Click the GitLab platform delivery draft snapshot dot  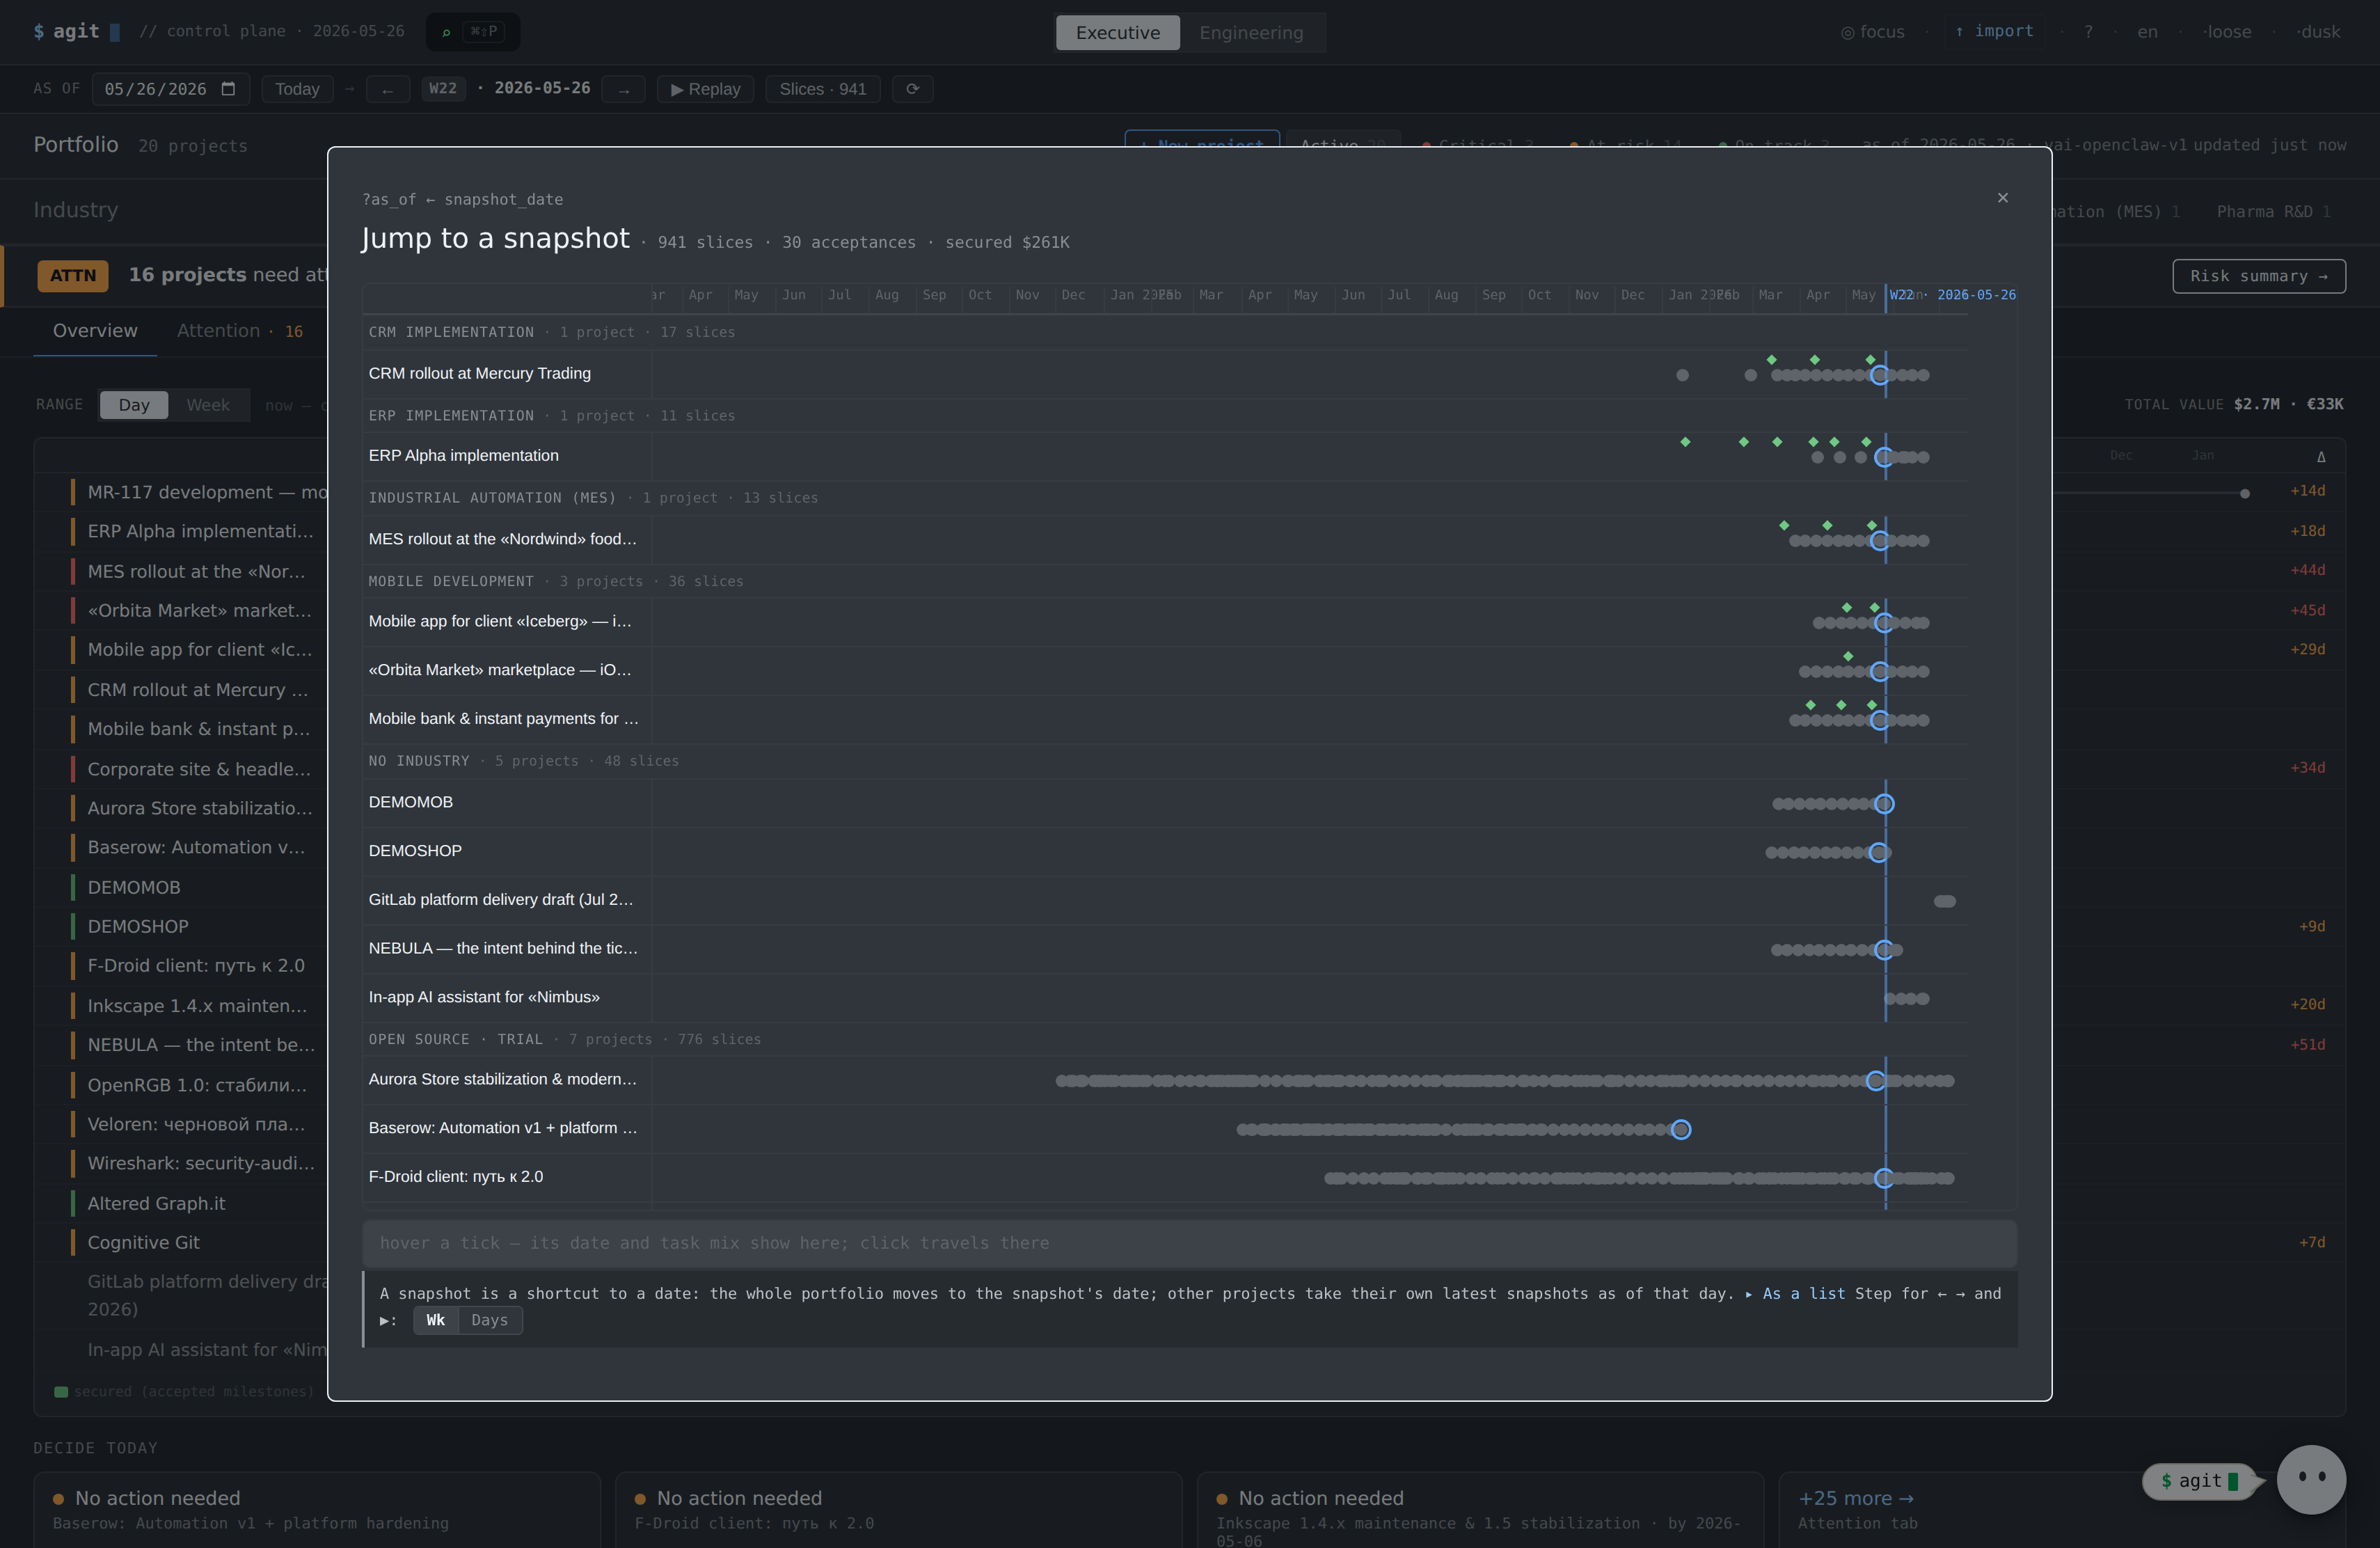1945,901
